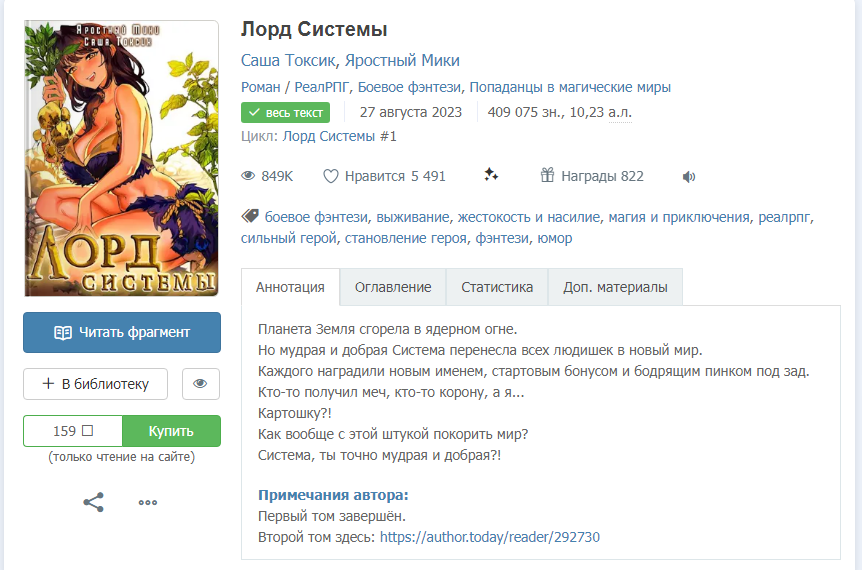Open the author.today reader link
Viewport: 862px width, 570px height.
pyautogui.click(x=489, y=537)
